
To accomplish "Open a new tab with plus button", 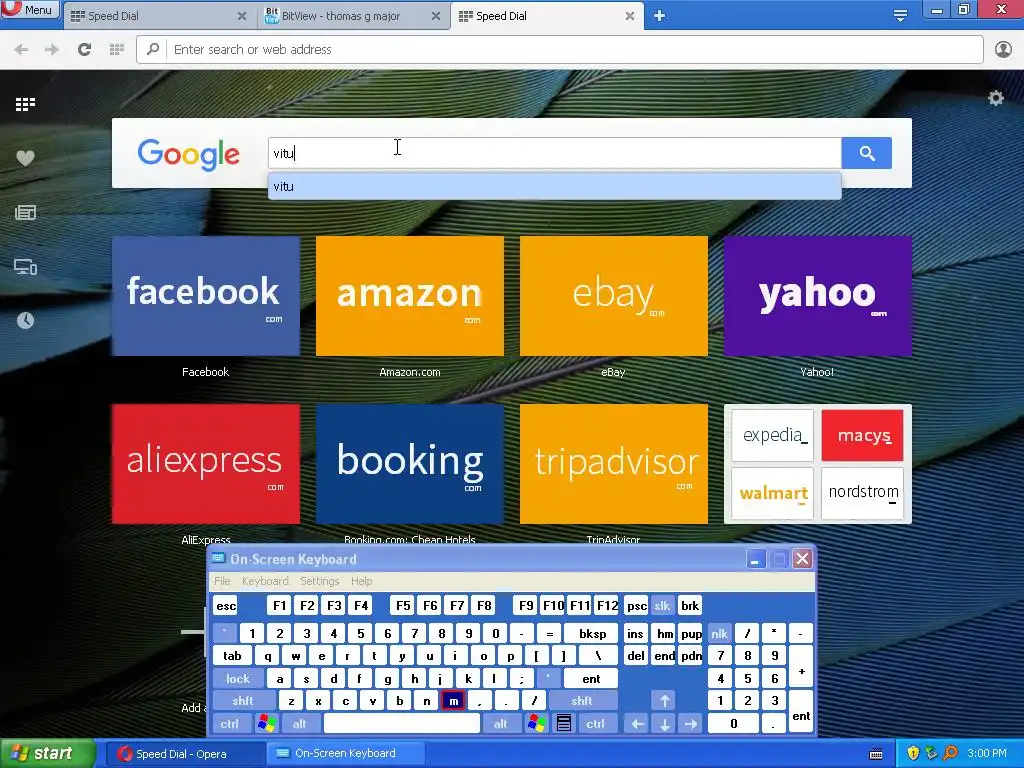I will [x=659, y=16].
